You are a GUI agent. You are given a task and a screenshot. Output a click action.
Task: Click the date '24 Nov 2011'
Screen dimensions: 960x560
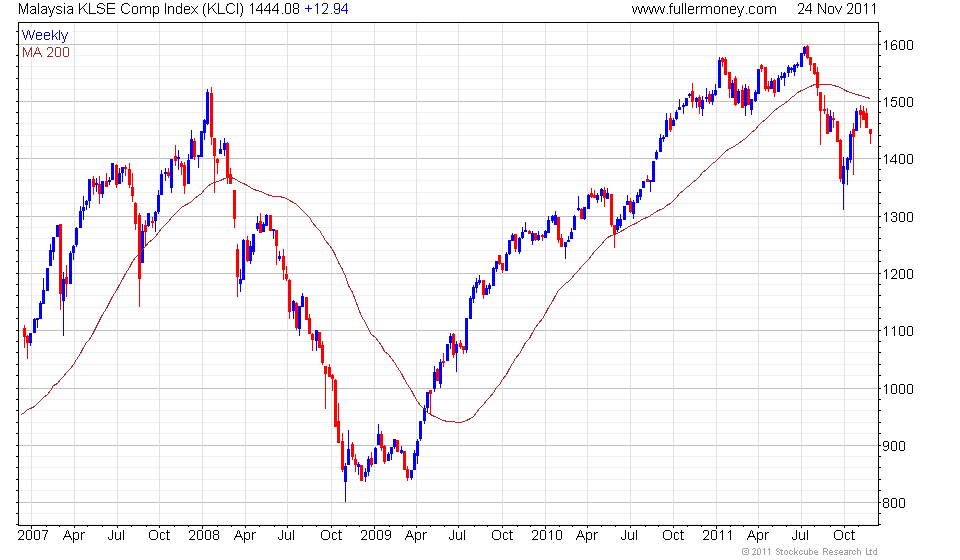[x=837, y=9]
